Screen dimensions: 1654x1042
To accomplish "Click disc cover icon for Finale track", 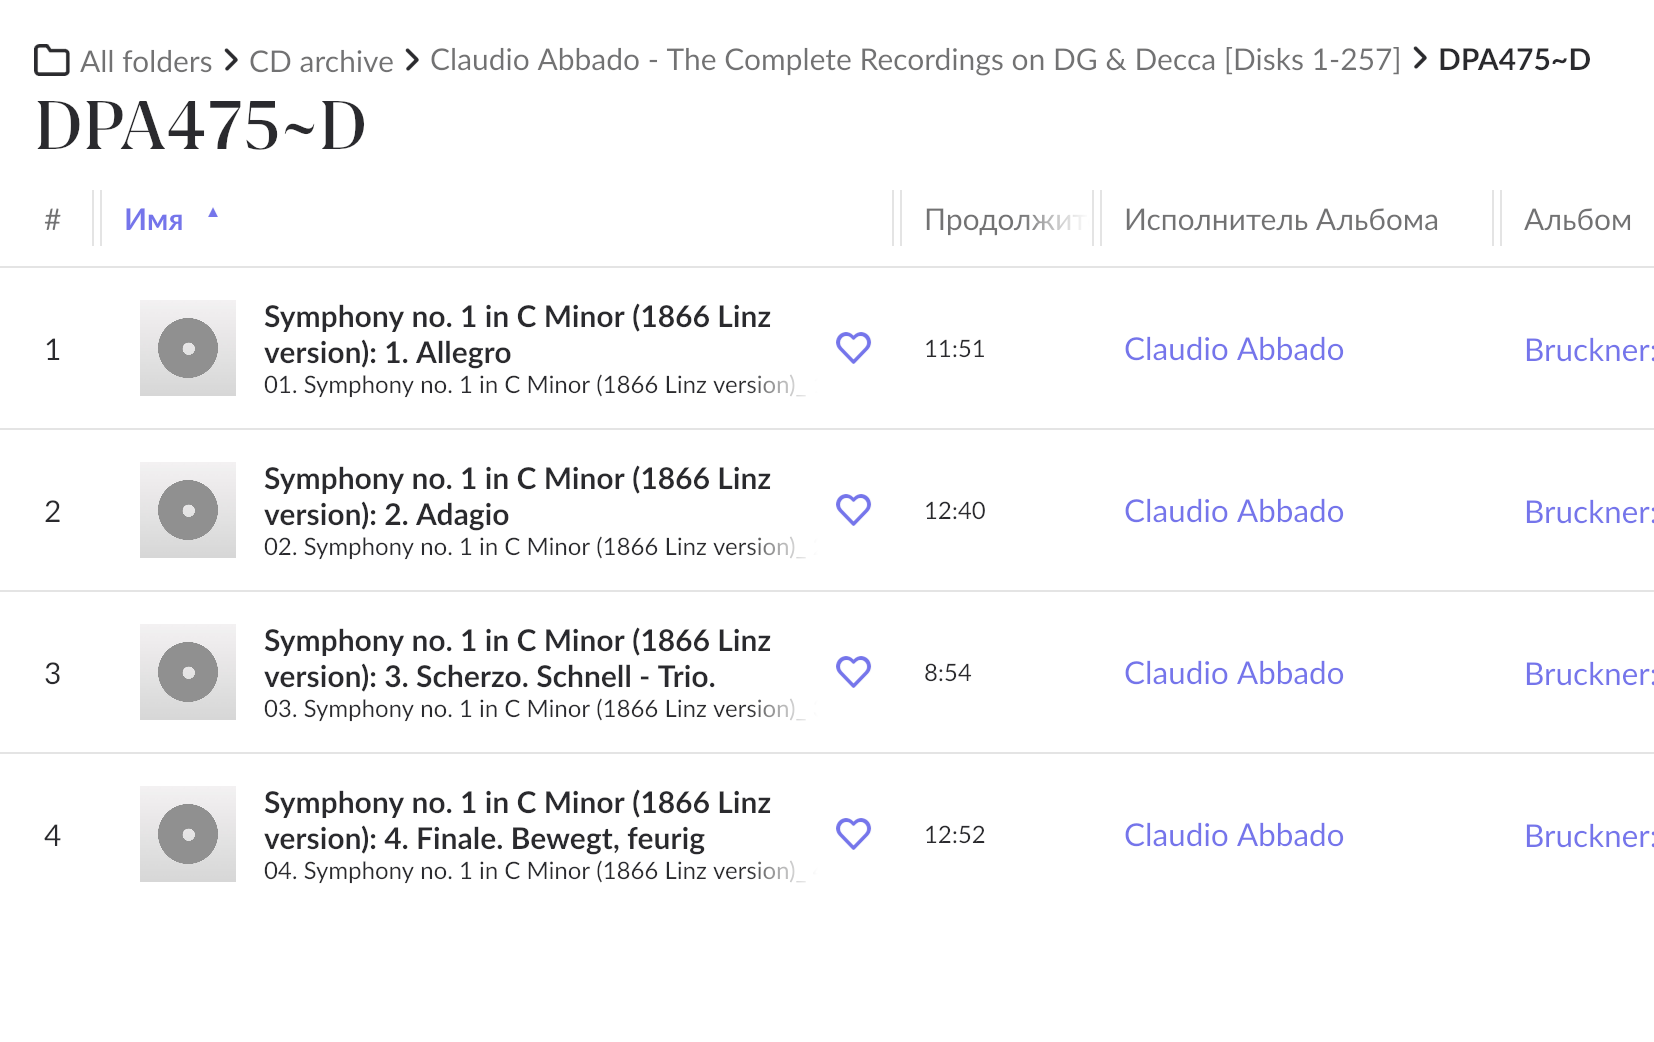I will click(188, 834).
